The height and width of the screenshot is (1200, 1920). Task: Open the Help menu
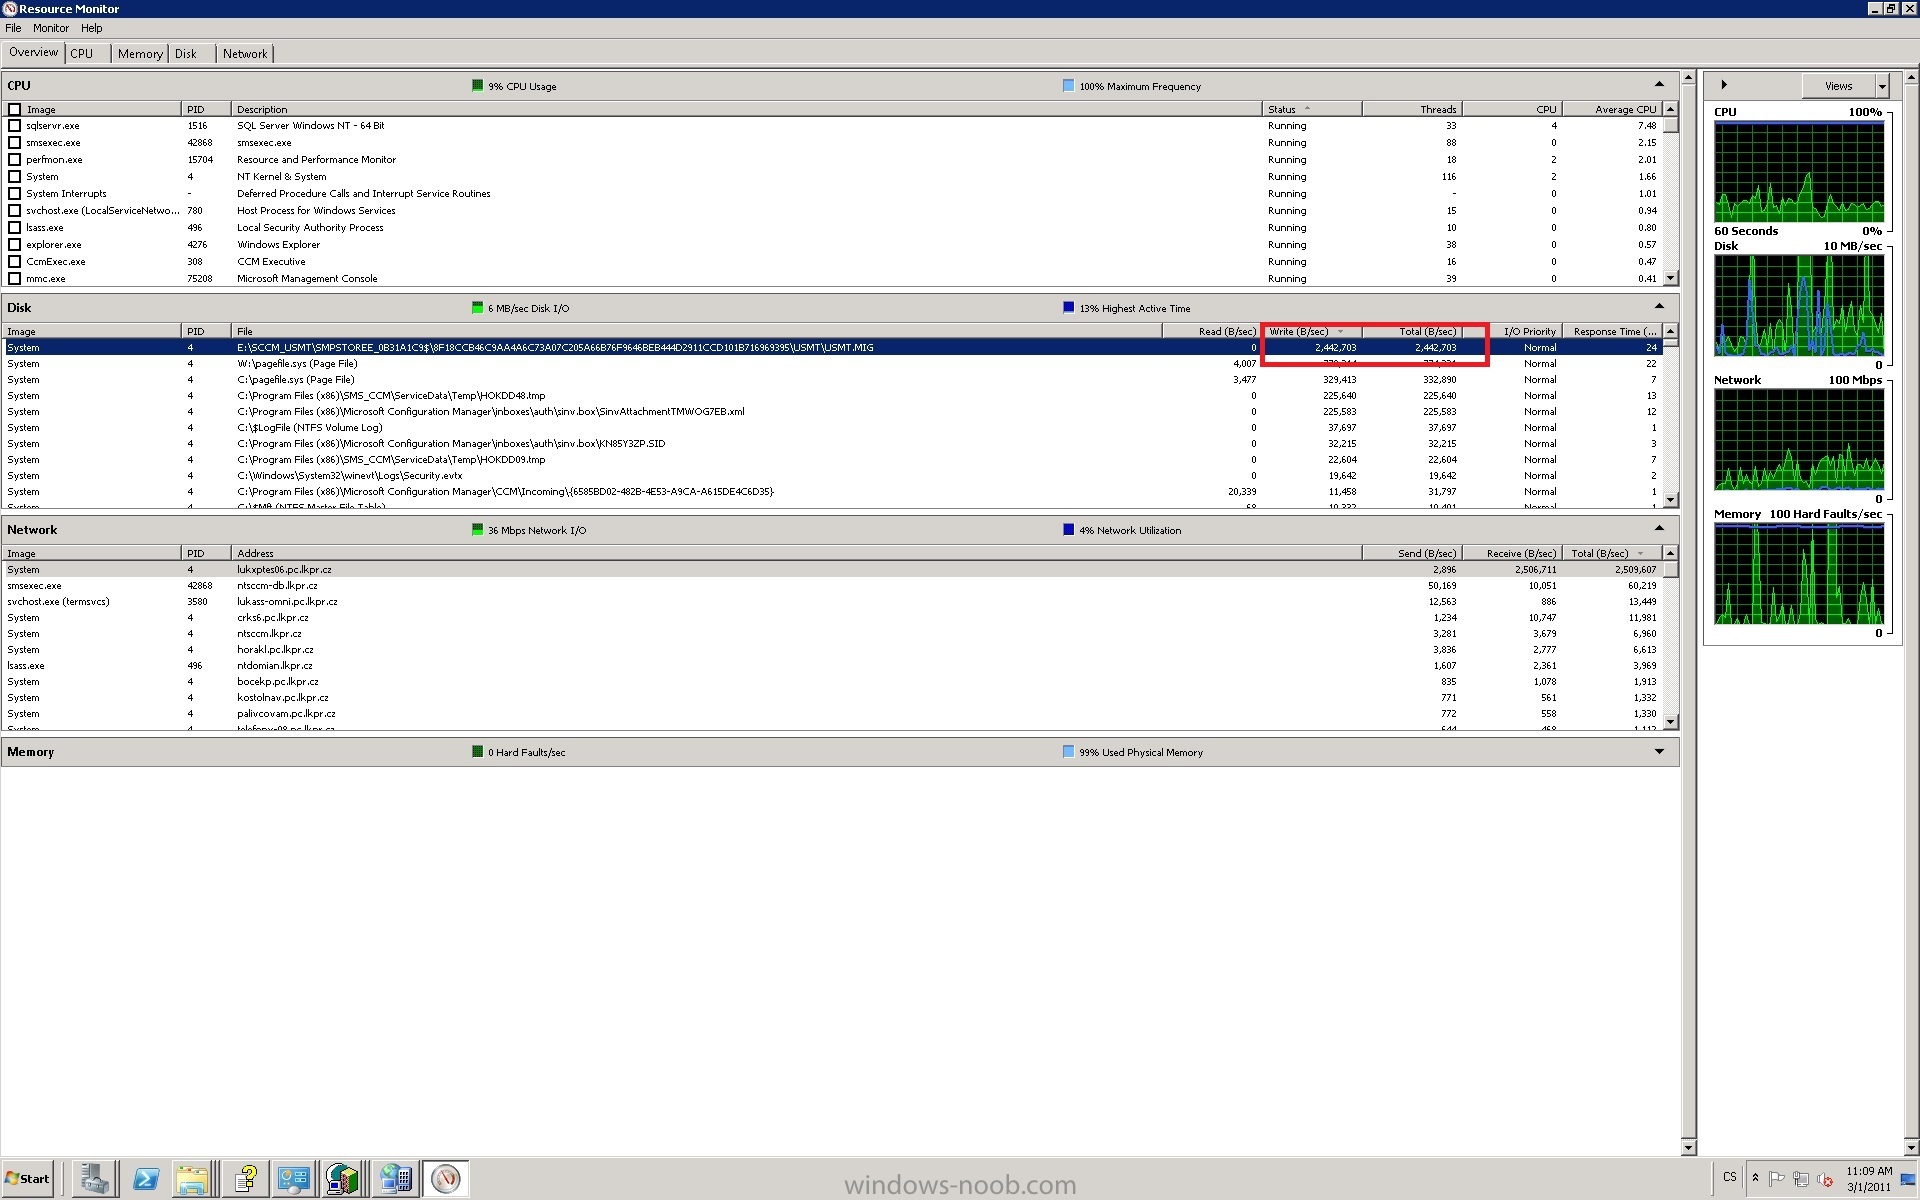[92, 28]
